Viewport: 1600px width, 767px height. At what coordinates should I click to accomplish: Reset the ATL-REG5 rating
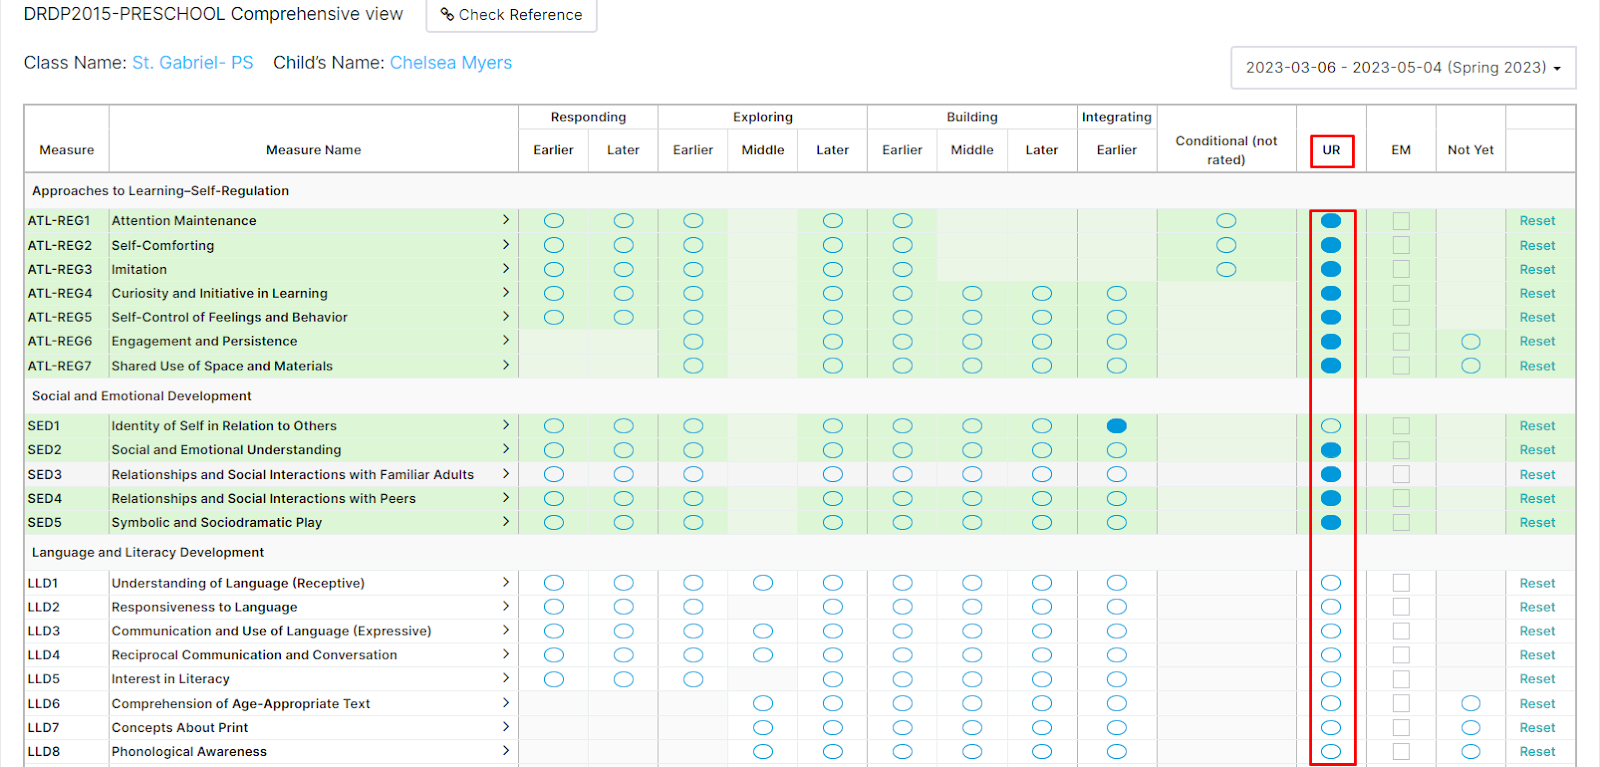1537,317
